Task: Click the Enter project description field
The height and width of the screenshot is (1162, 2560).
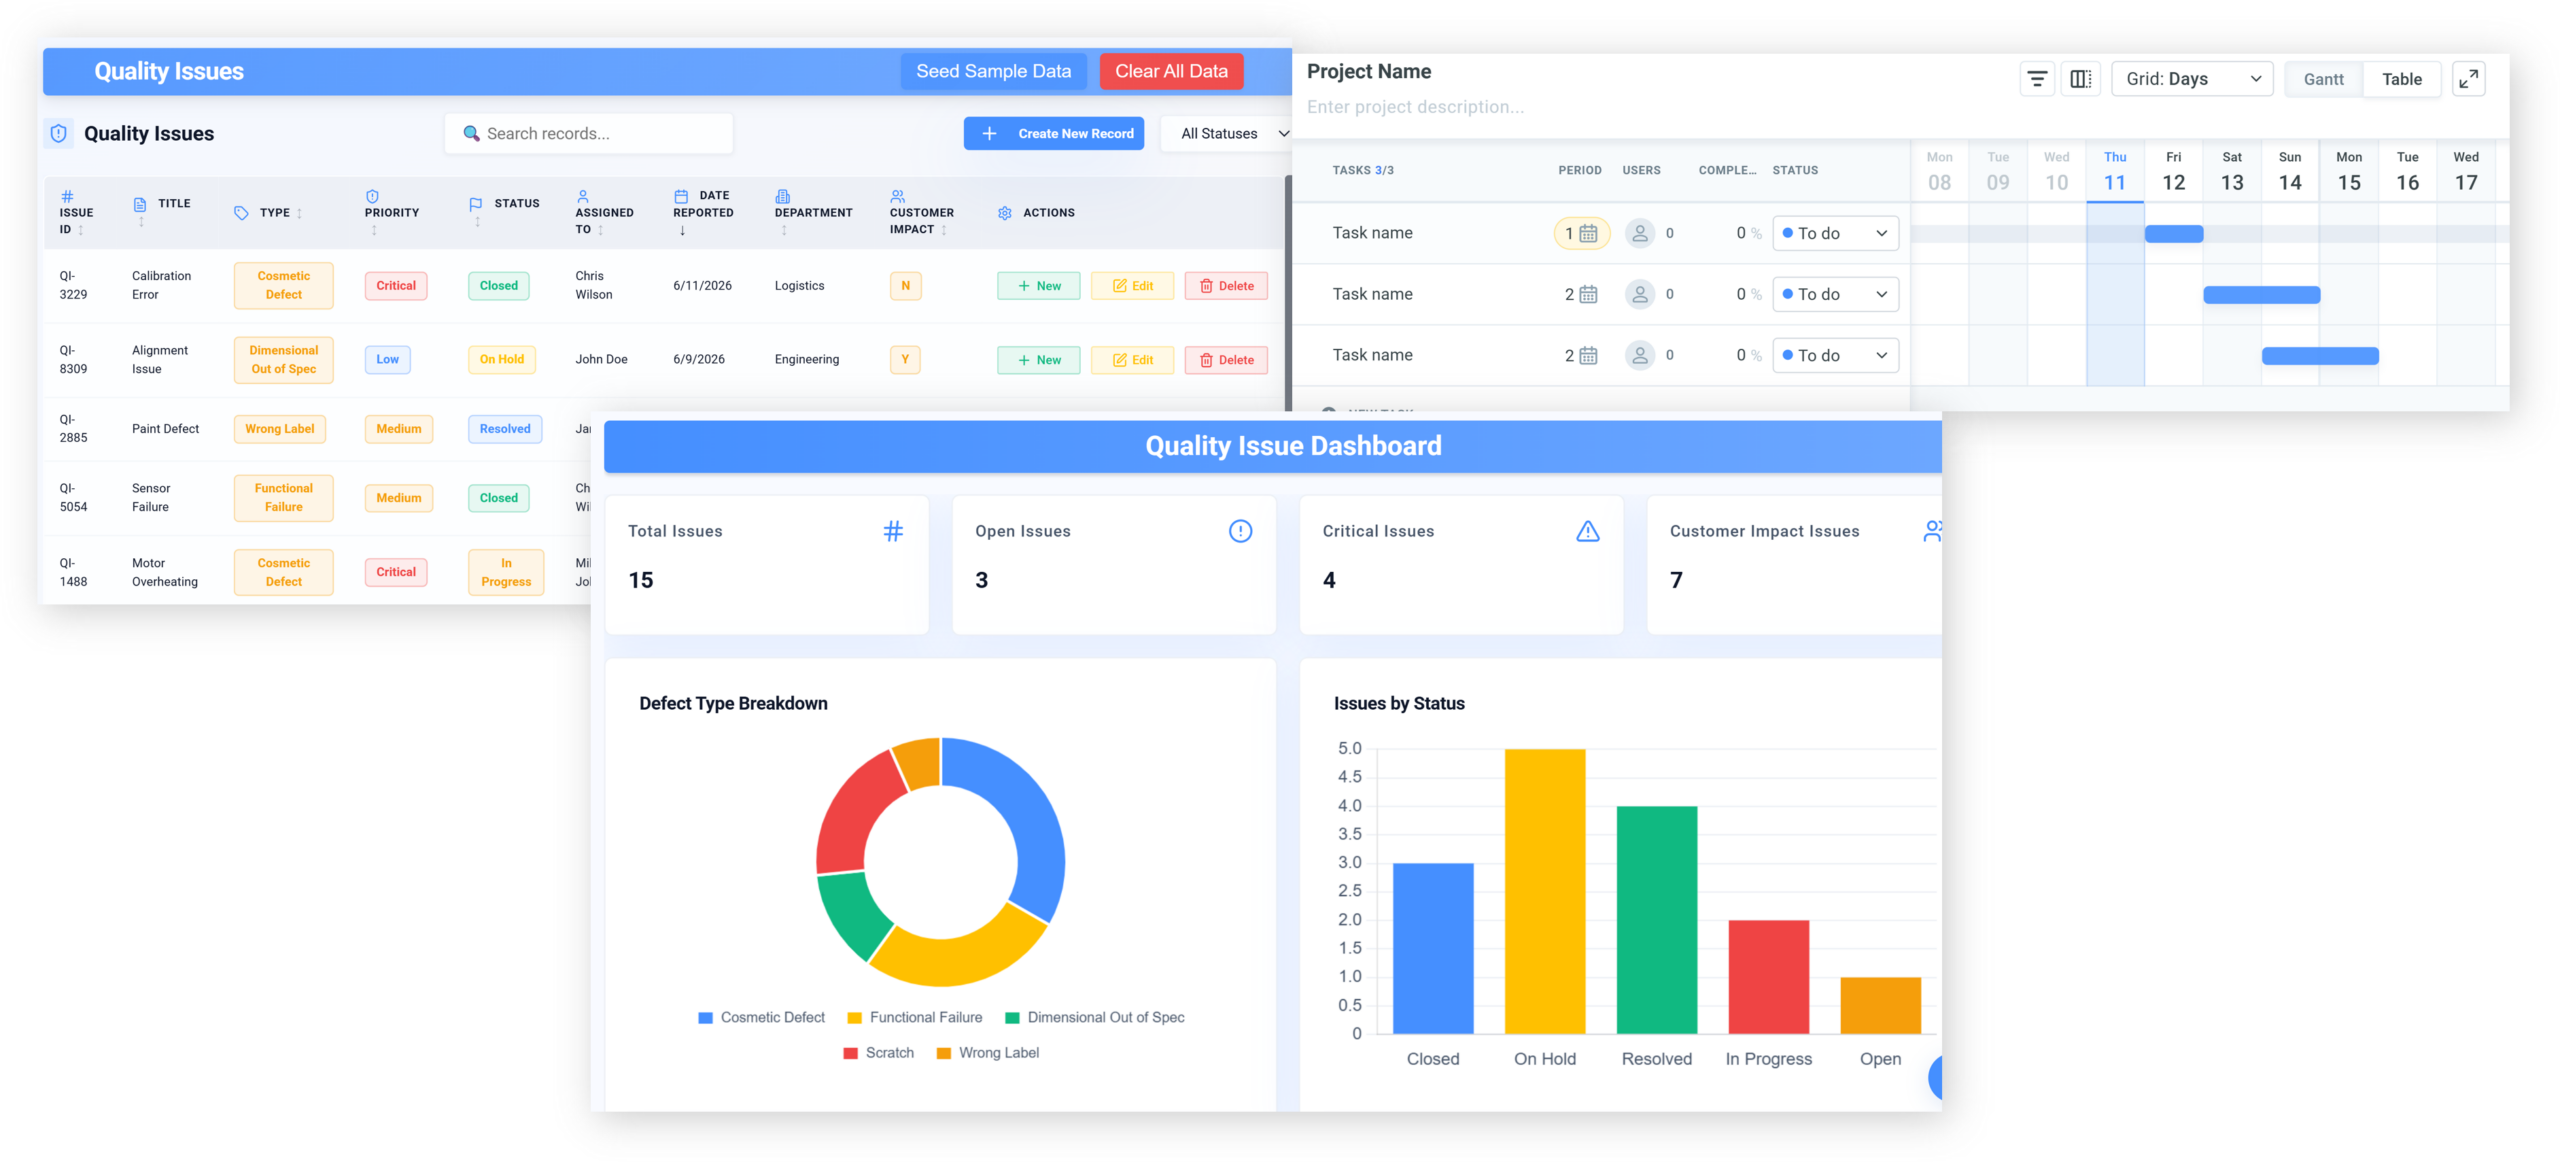Action: (x=1415, y=107)
